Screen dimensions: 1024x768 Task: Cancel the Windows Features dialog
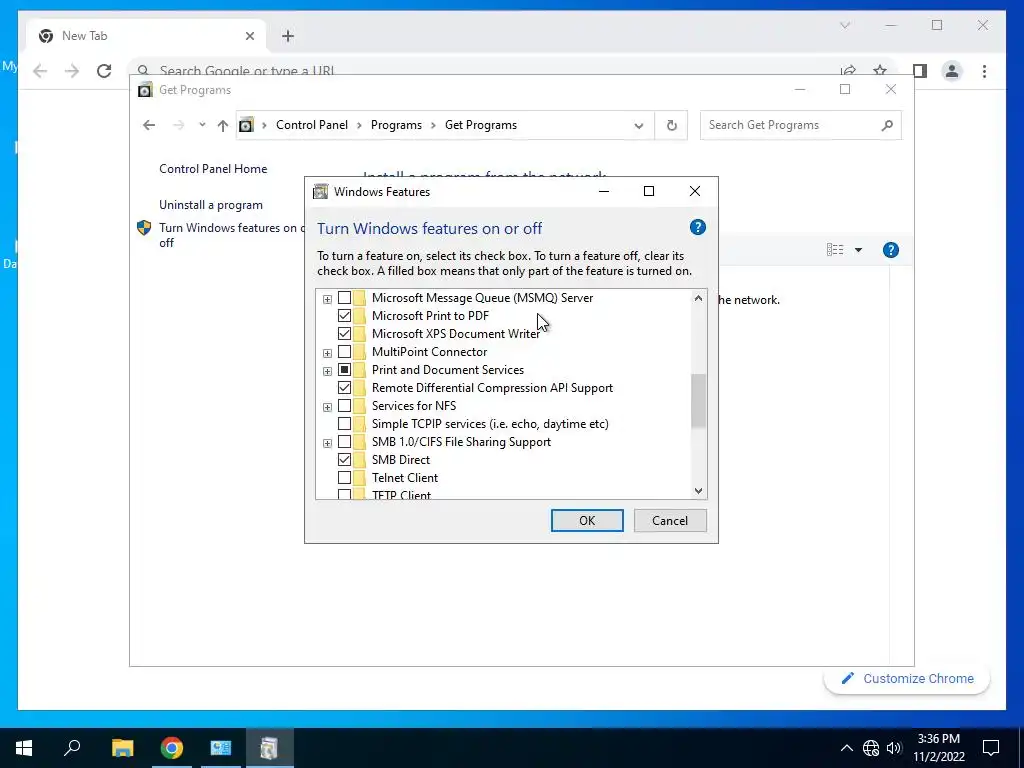(670, 520)
